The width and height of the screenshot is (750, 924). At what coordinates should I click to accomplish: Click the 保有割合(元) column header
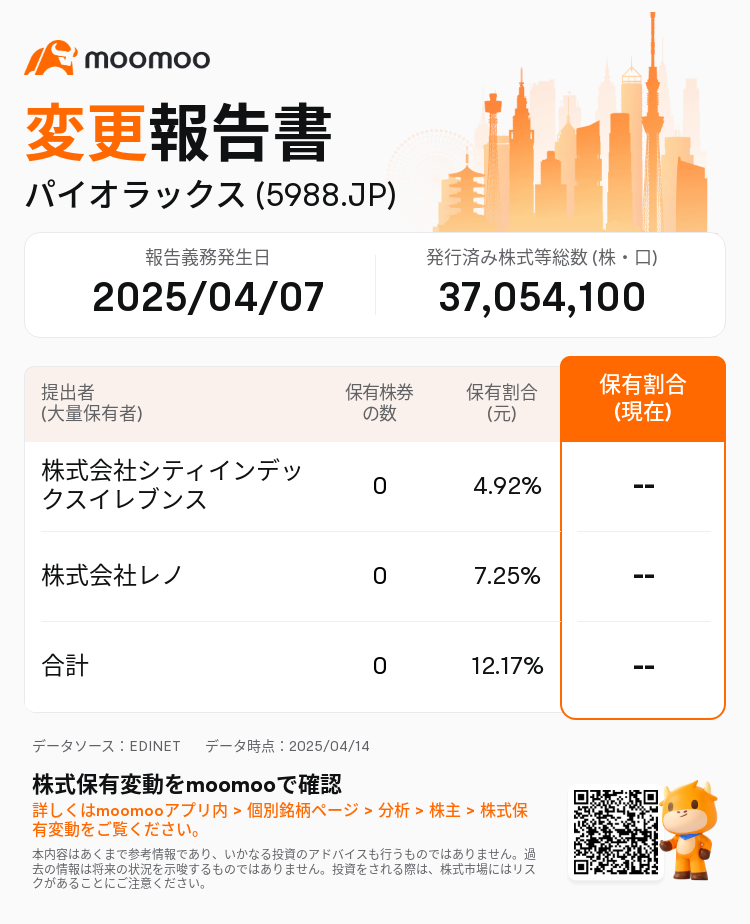click(x=501, y=402)
